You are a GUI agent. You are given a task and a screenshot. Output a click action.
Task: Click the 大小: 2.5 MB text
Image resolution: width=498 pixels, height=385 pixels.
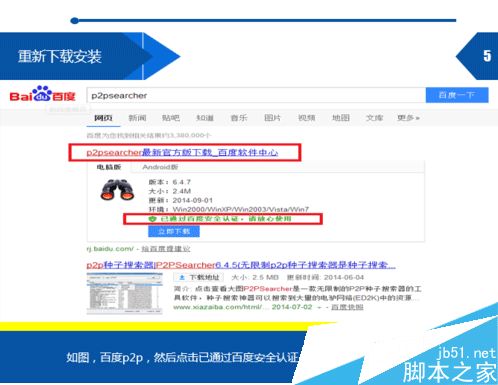pyautogui.click(x=255, y=277)
